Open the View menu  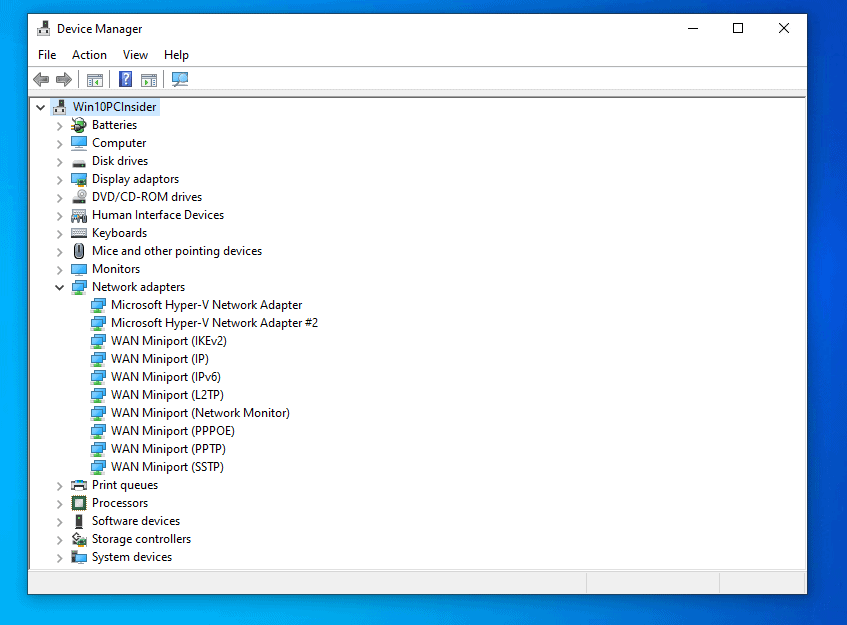point(135,55)
